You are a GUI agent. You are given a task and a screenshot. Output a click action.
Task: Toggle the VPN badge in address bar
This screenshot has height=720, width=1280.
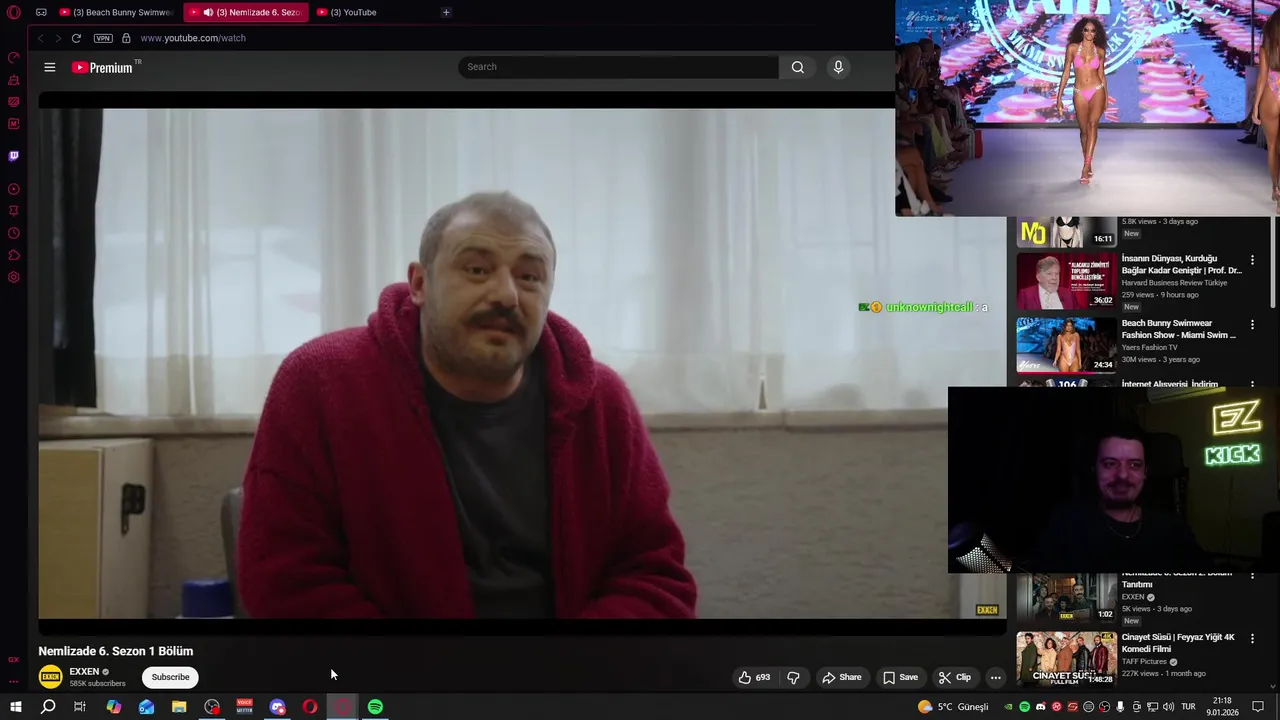click(103, 38)
